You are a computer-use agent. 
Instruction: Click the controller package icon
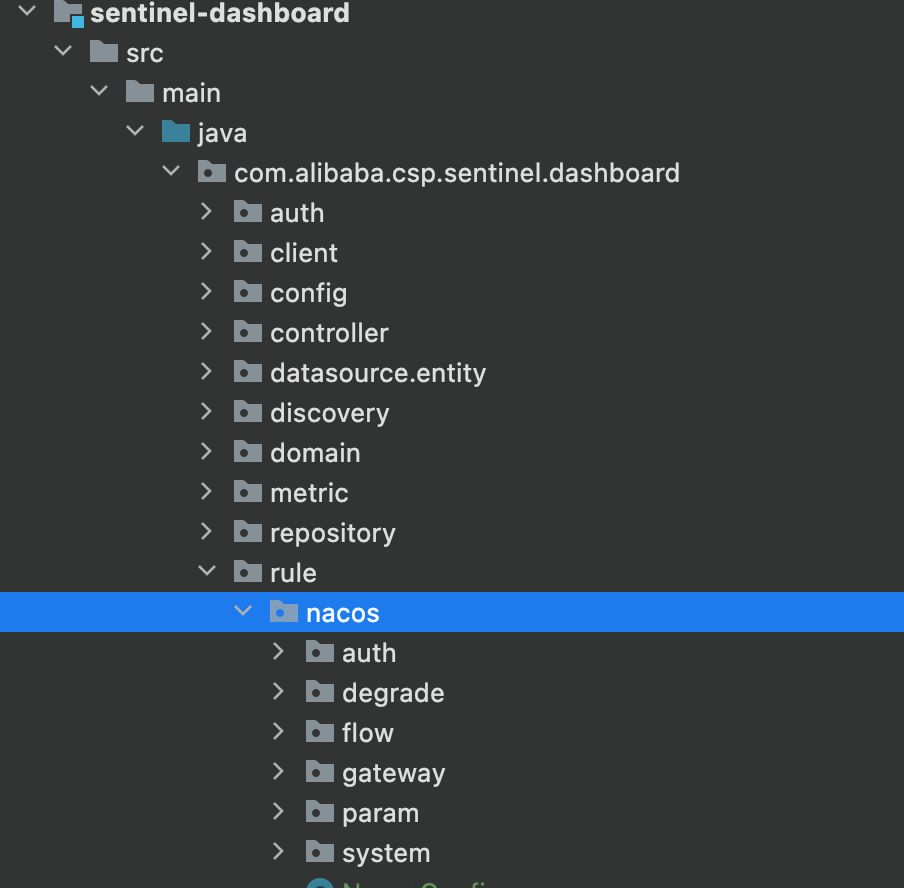(x=248, y=332)
